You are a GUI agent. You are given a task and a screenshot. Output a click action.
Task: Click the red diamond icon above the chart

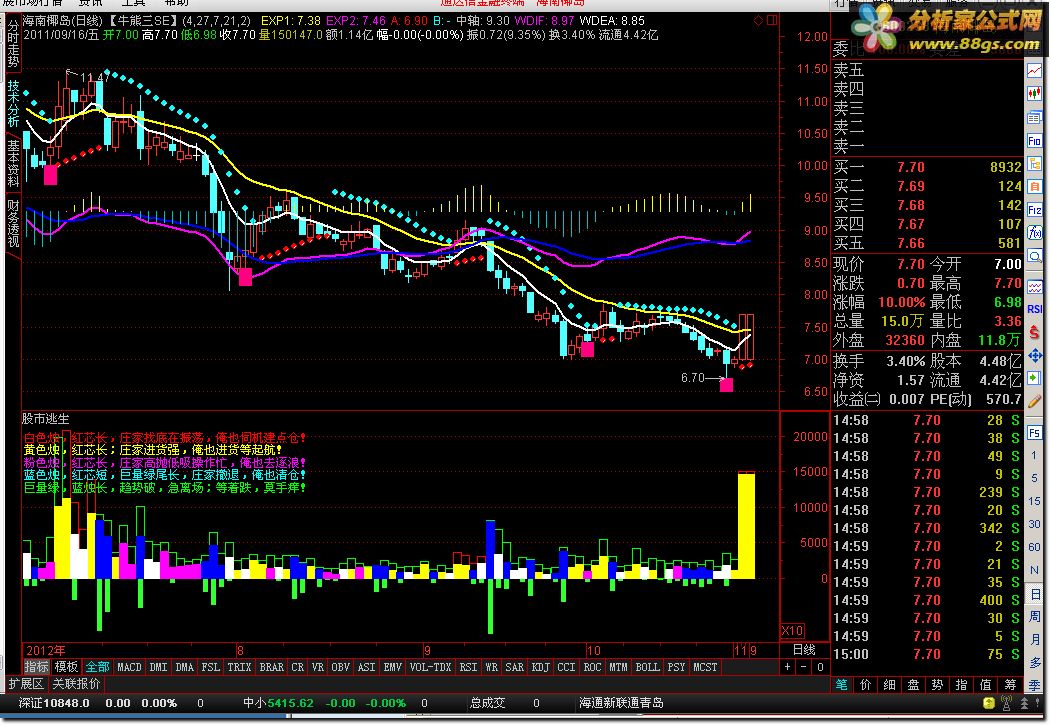759,20
